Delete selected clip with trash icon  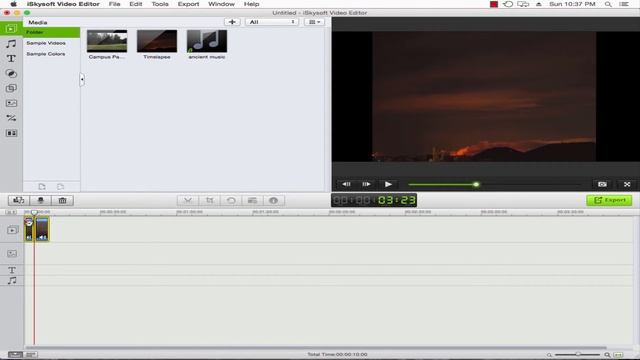pyautogui.click(x=62, y=200)
